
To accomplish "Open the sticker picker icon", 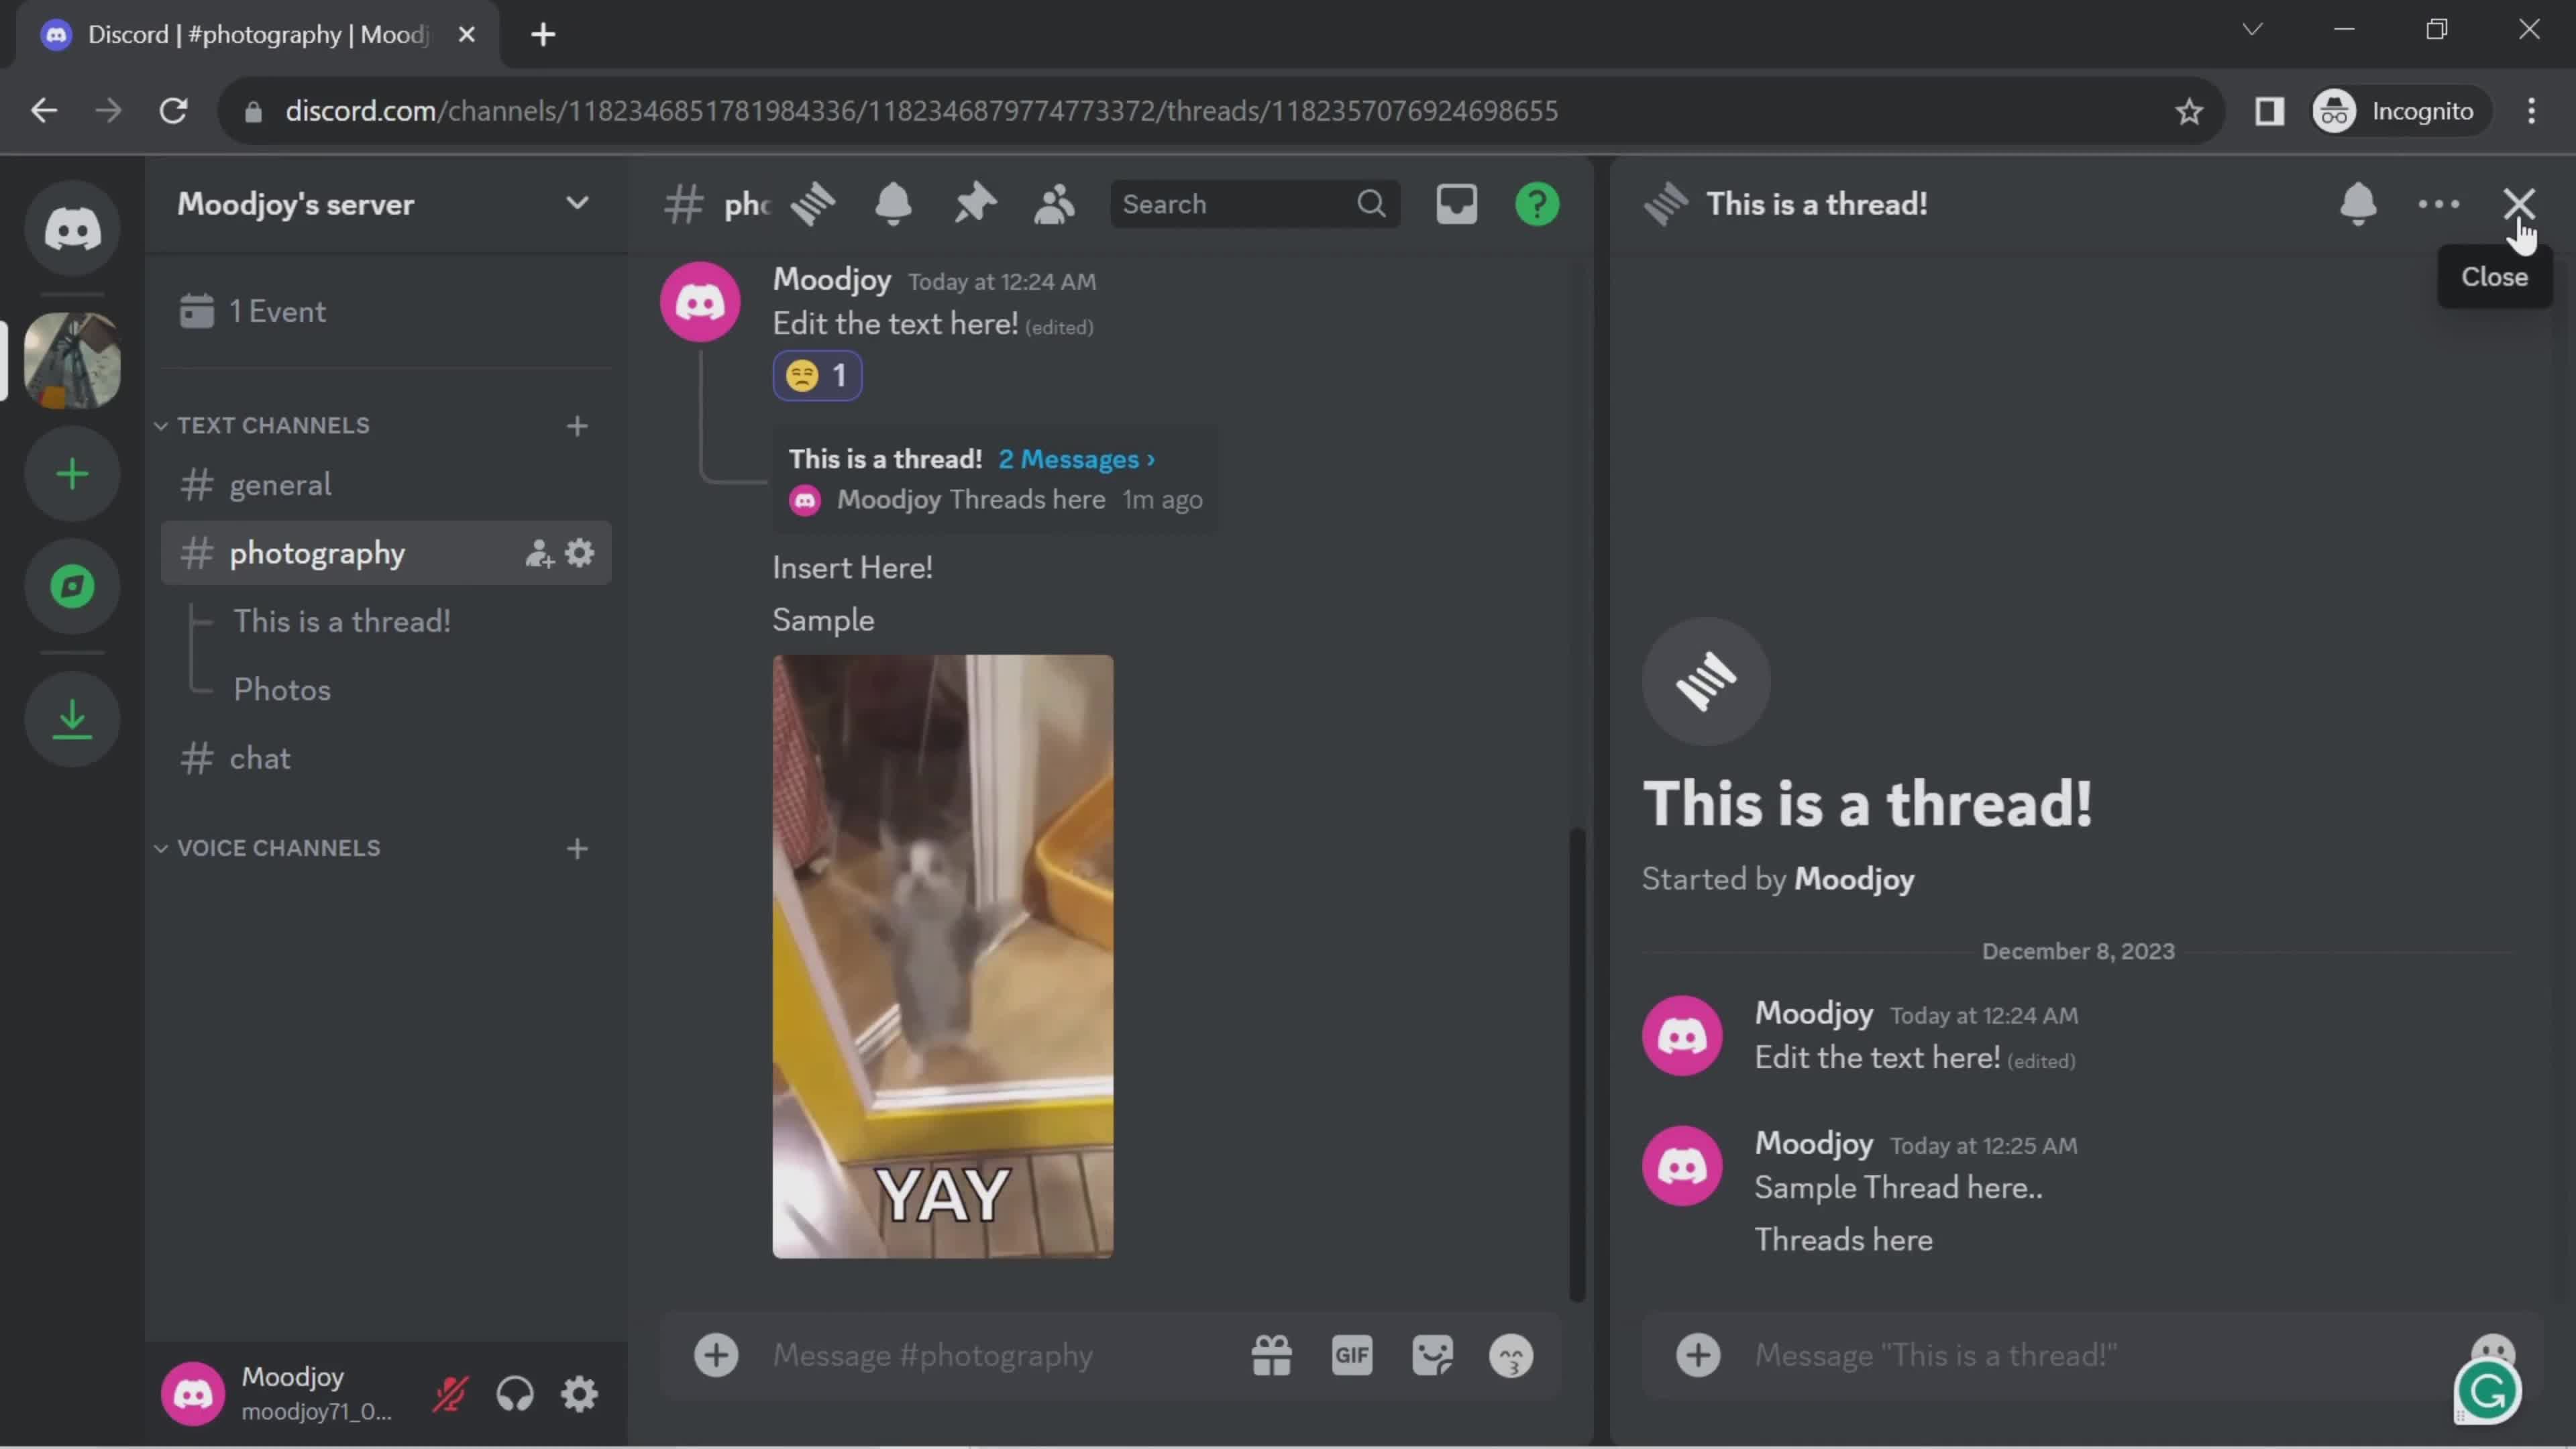I will pos(1432,1356).
